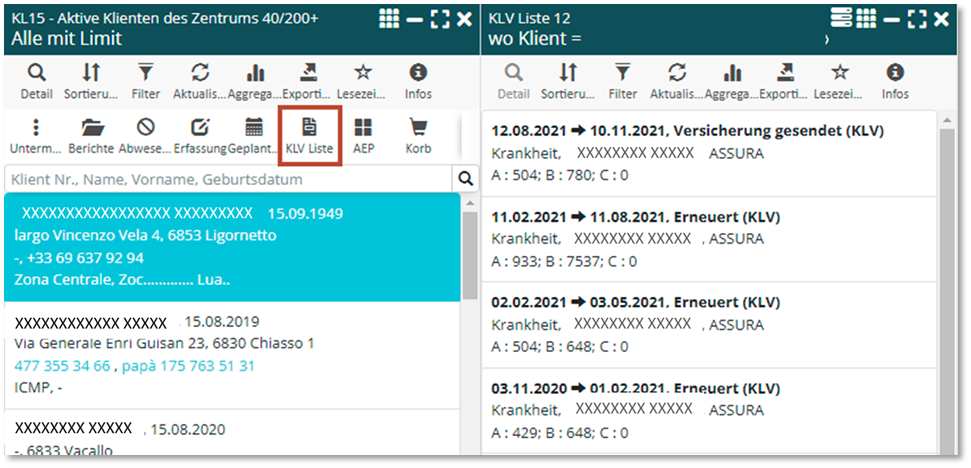Open Aggregat chart in KL15 panel
The width and height of the screenshot is (971, 468).
click(x=255, y=81)
